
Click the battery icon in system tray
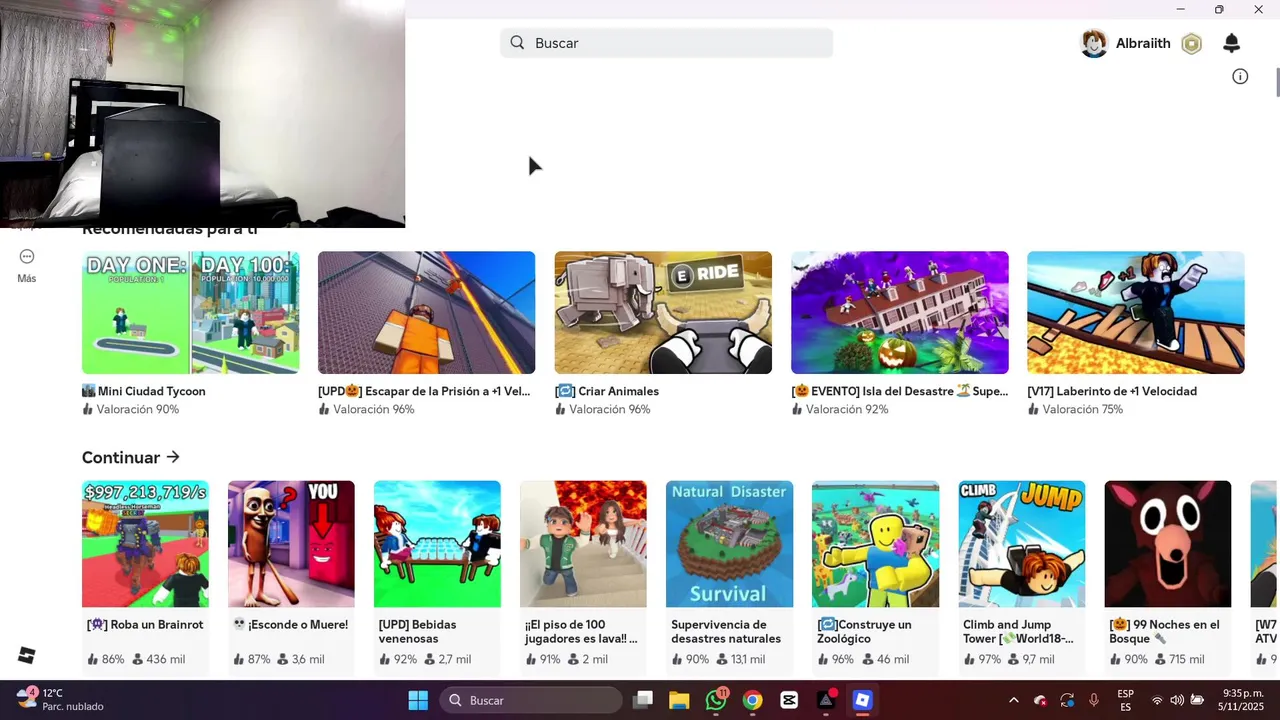tap(1197, 700)
